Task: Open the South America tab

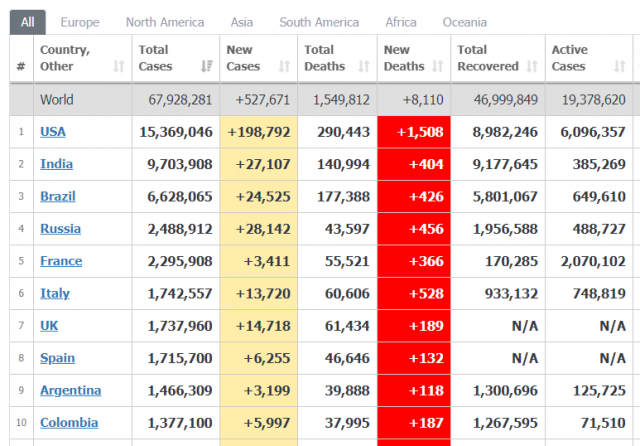Action: [319, 22]
